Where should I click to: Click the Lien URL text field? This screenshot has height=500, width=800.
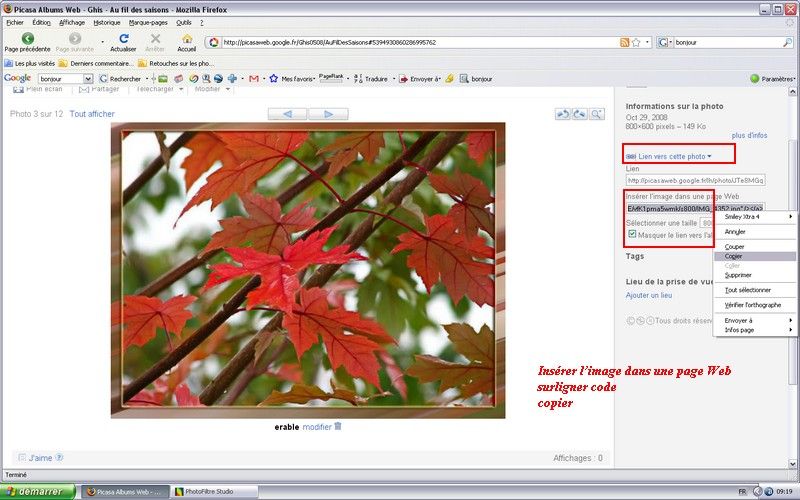[x=695, y=180]
